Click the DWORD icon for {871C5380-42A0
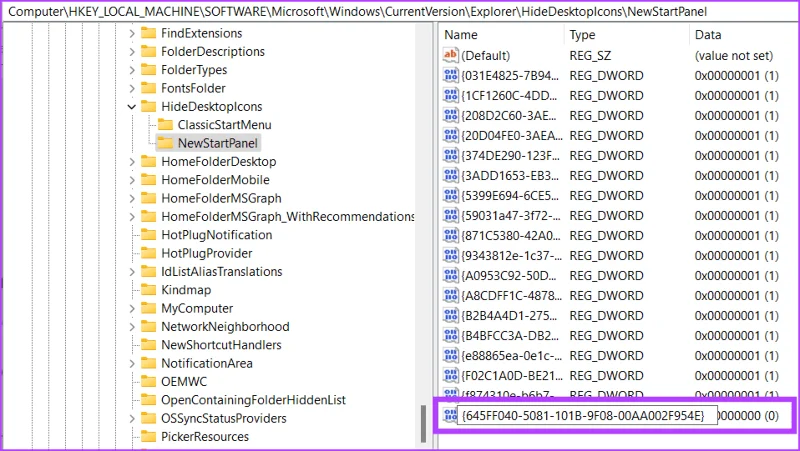The width and height of the screenshot is (800, 451). [x=451, y=236]
